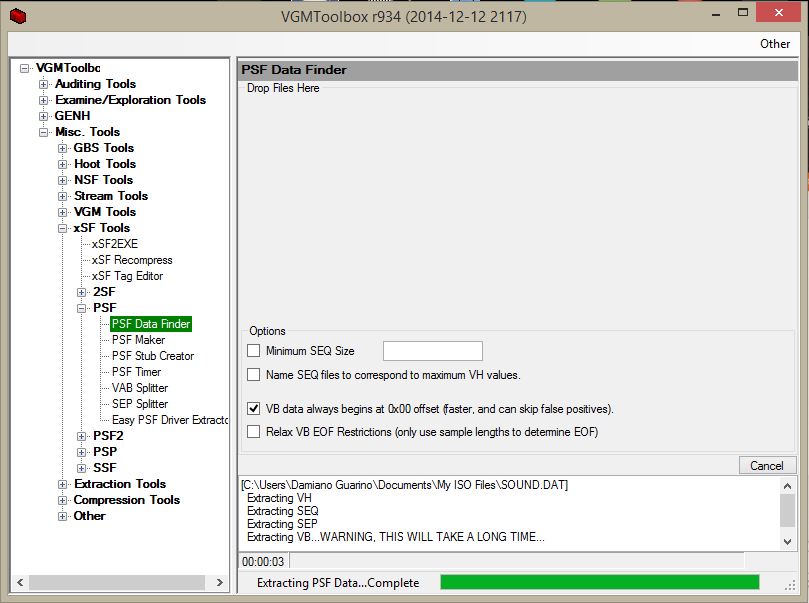Screen dimensions: 809x603
Task: Expand the Compression Tools node
Action: [62, 500]
